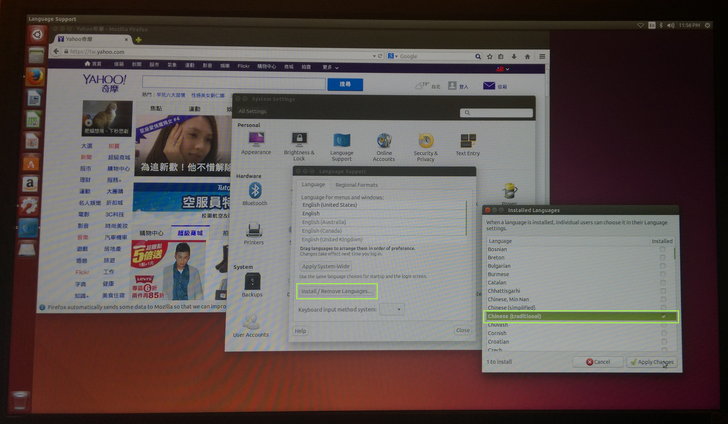Open Language Support settings icon

[x=342, y=147]
